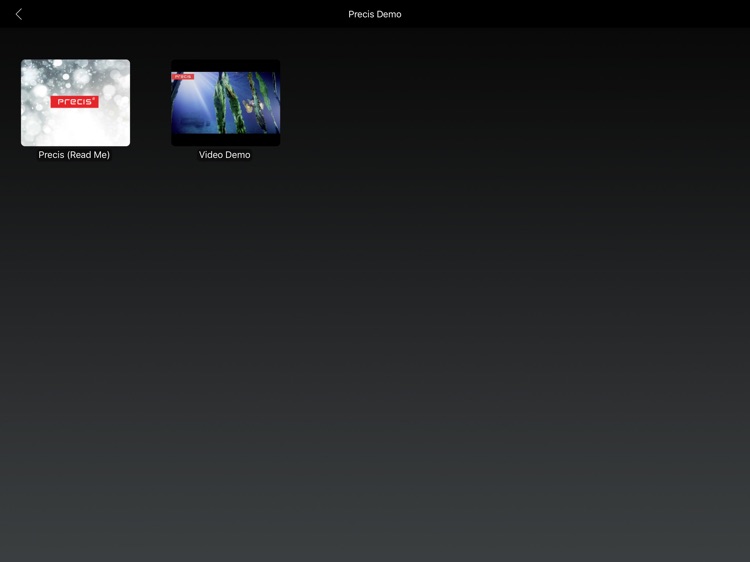Open the Video Demo thumbnail
The width and height of the screenshot is (750, 562).
click(225, 102)
